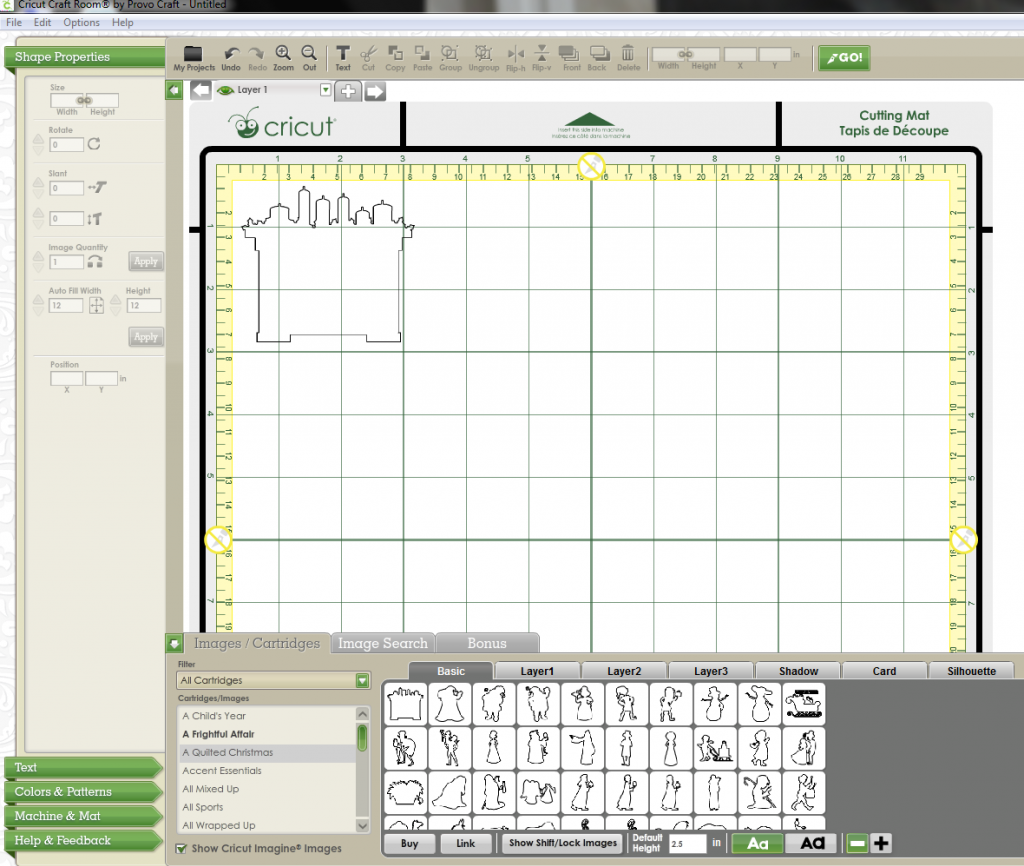This screenshot has width=1024, height=866.
Task: Select Accent Essentials cartridge
Action: (x=222, y=771)
